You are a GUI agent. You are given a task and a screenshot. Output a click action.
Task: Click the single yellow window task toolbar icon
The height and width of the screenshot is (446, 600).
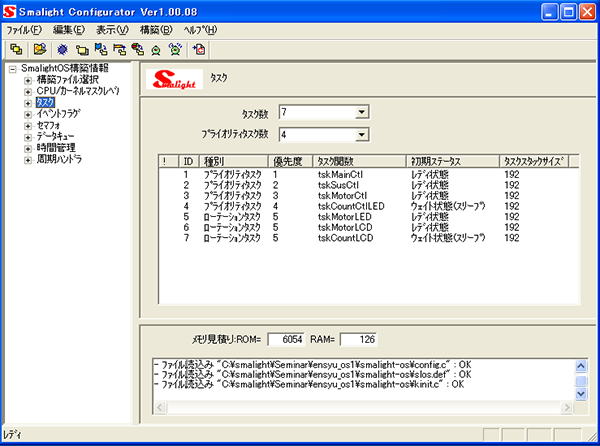(83, 48)
